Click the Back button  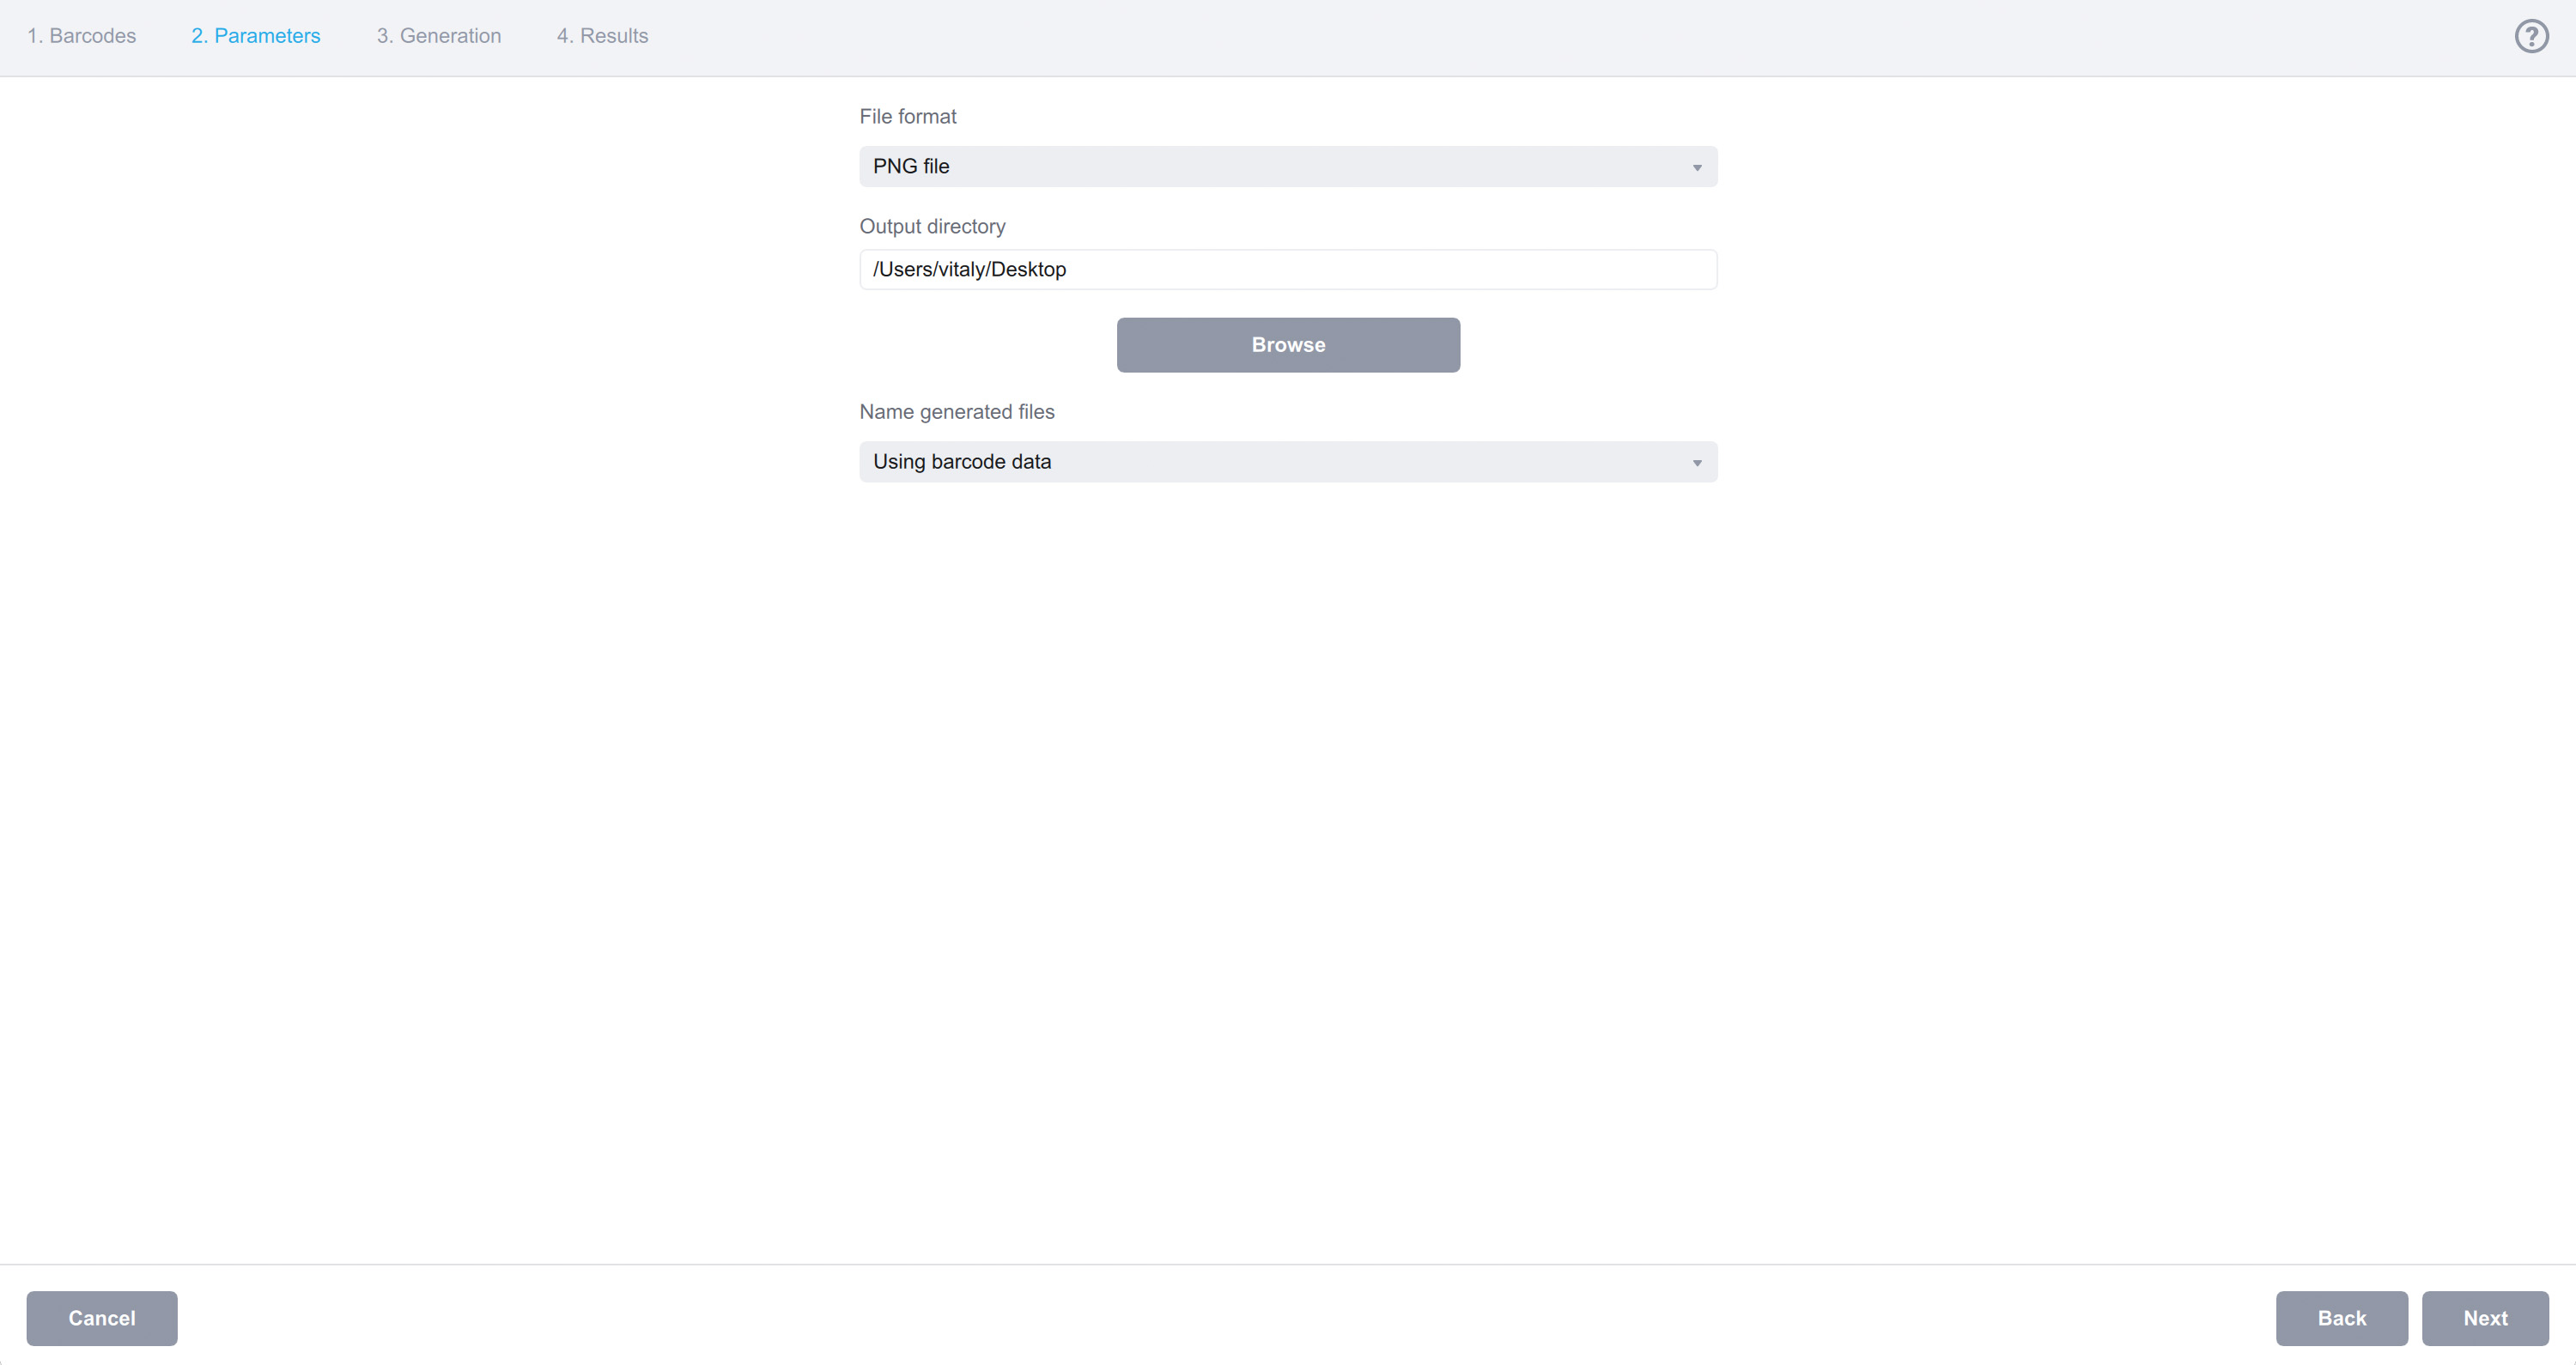click(2341, 1318)
